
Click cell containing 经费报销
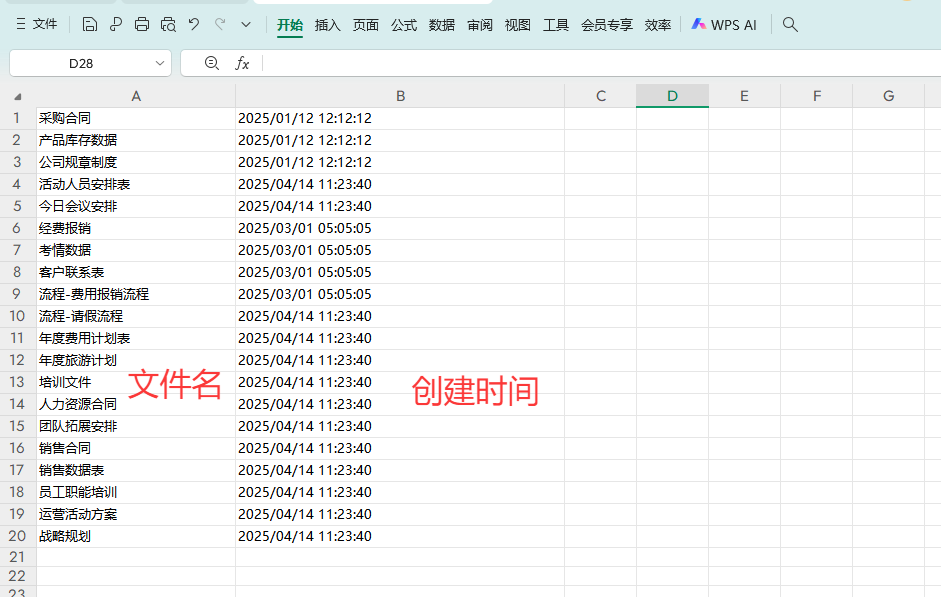tap(136, 228)
